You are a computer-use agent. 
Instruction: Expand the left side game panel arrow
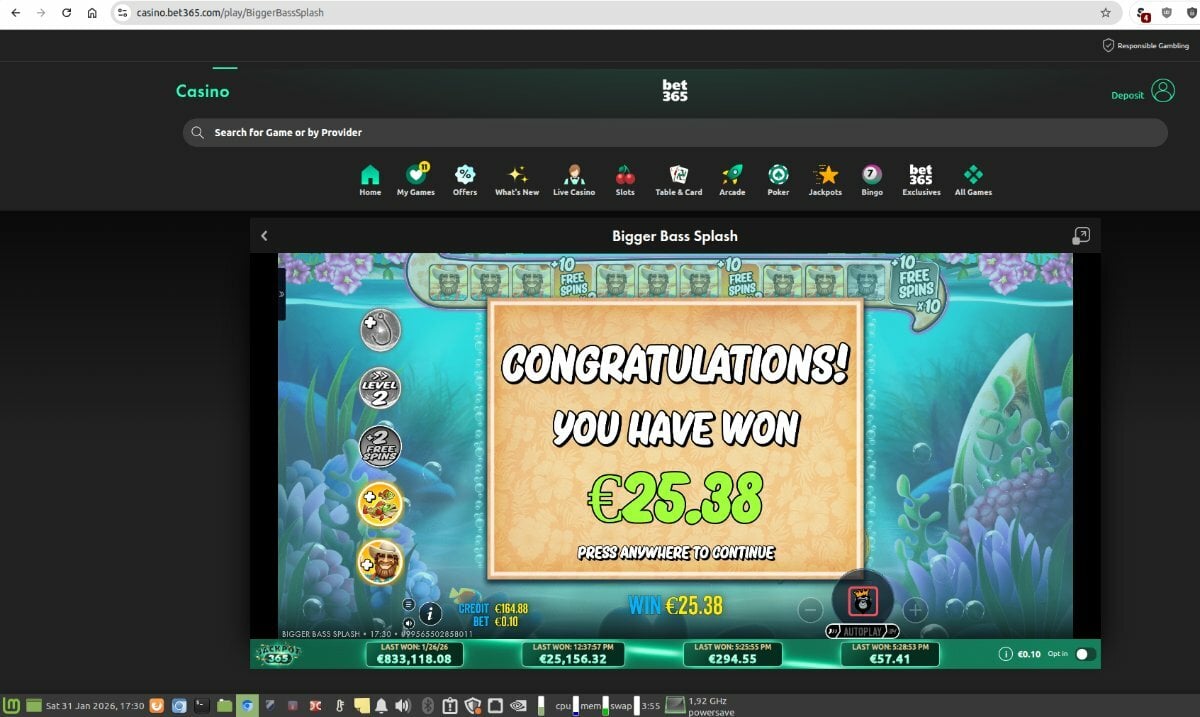pos(282,294)
